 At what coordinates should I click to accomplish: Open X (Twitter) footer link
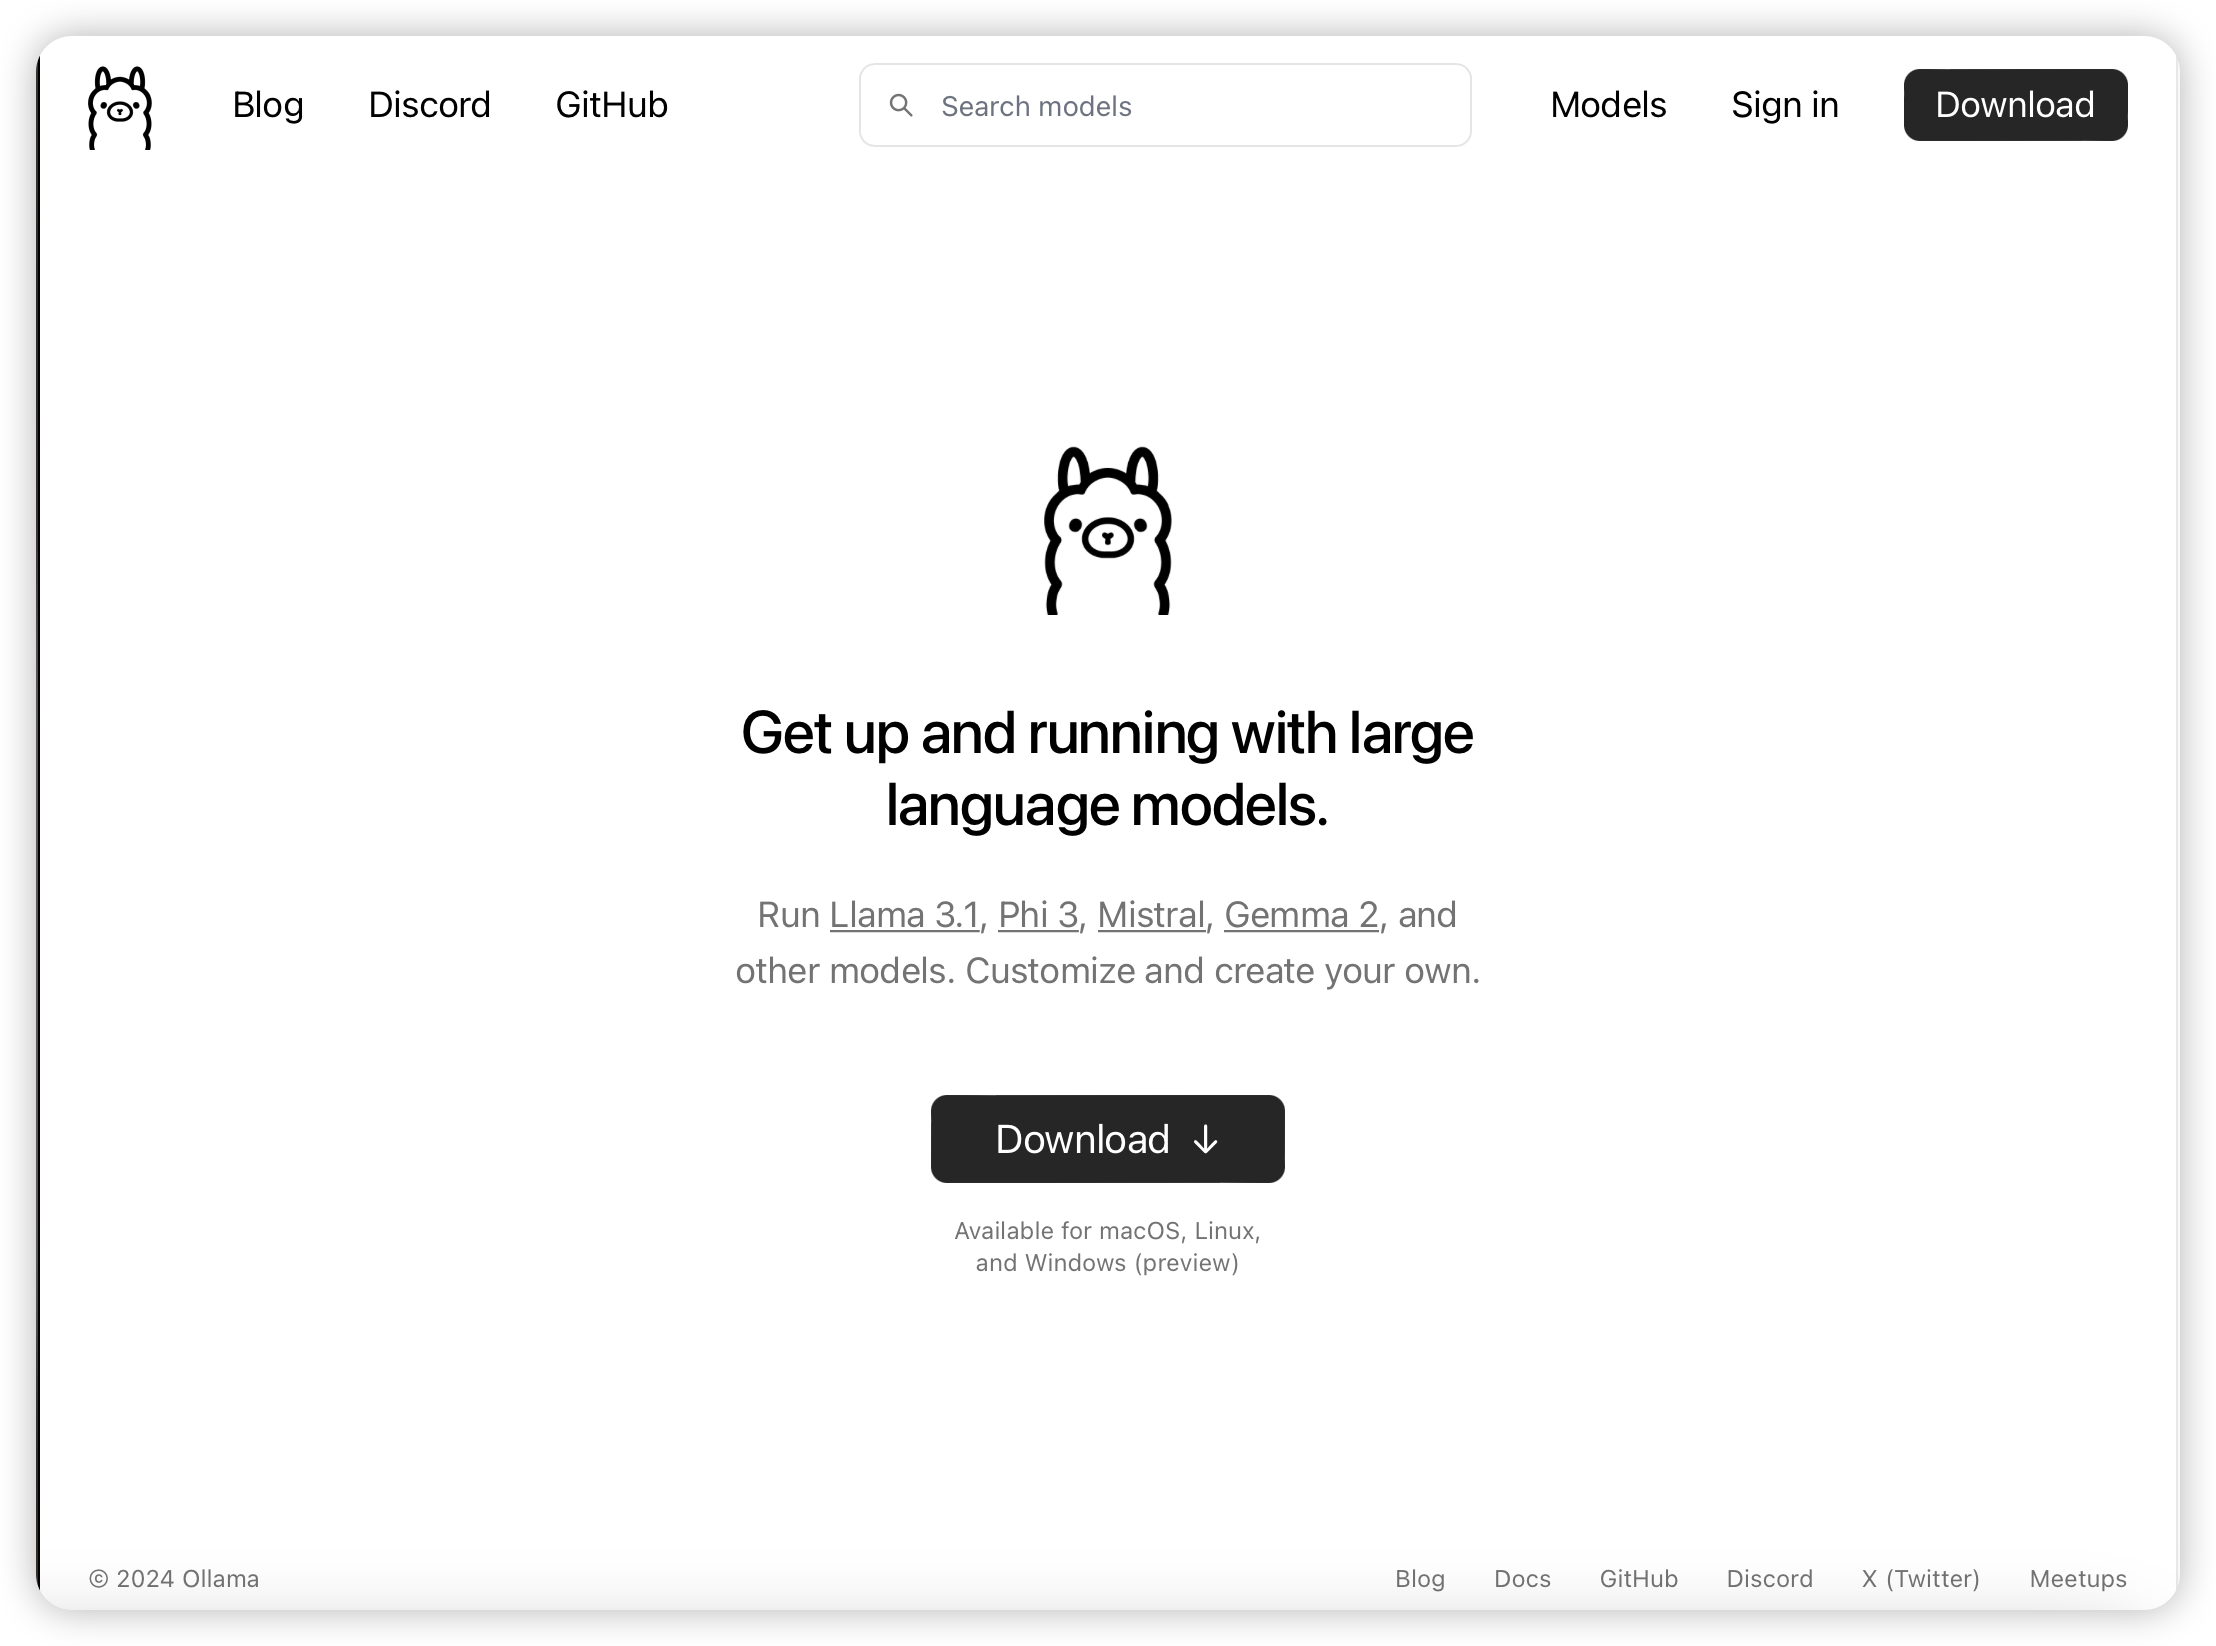(1920, 1579)
